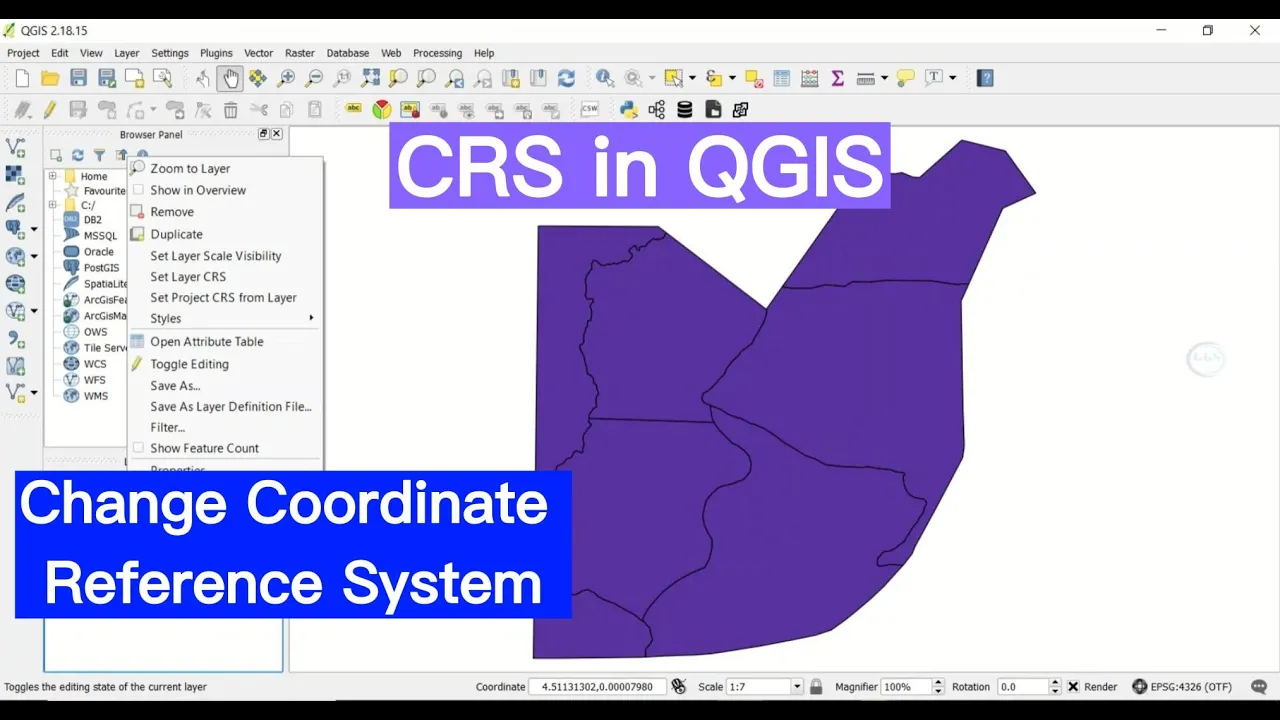Open dropdown beside Add PostGIS Layer icon

pyautogui.click(x=34, y=229)
